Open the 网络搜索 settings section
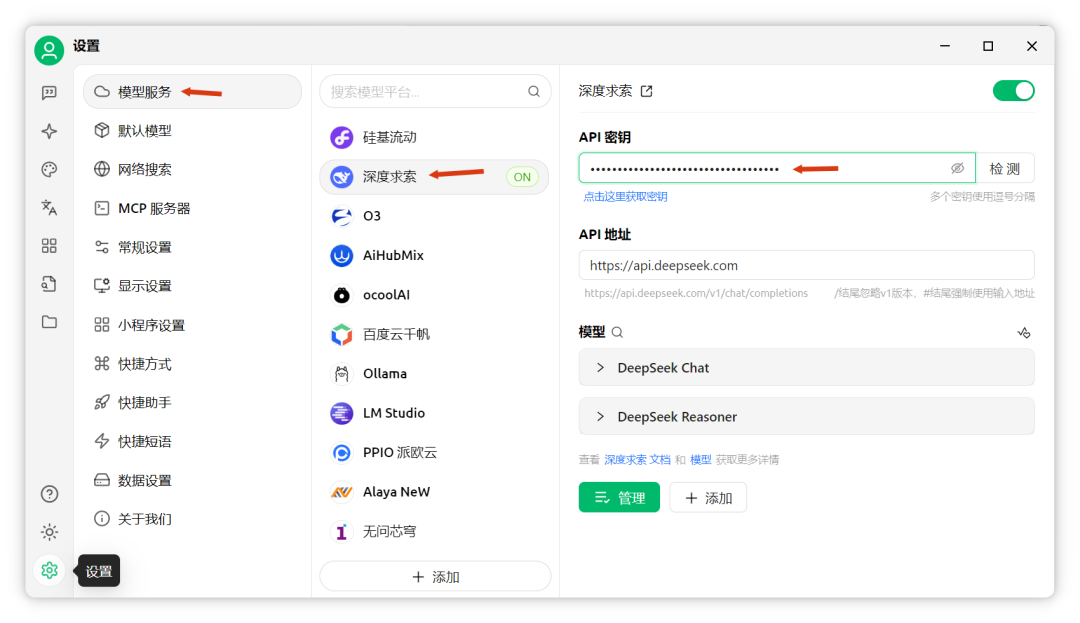Screen dimensions: 1080x623 click(192, 169)
